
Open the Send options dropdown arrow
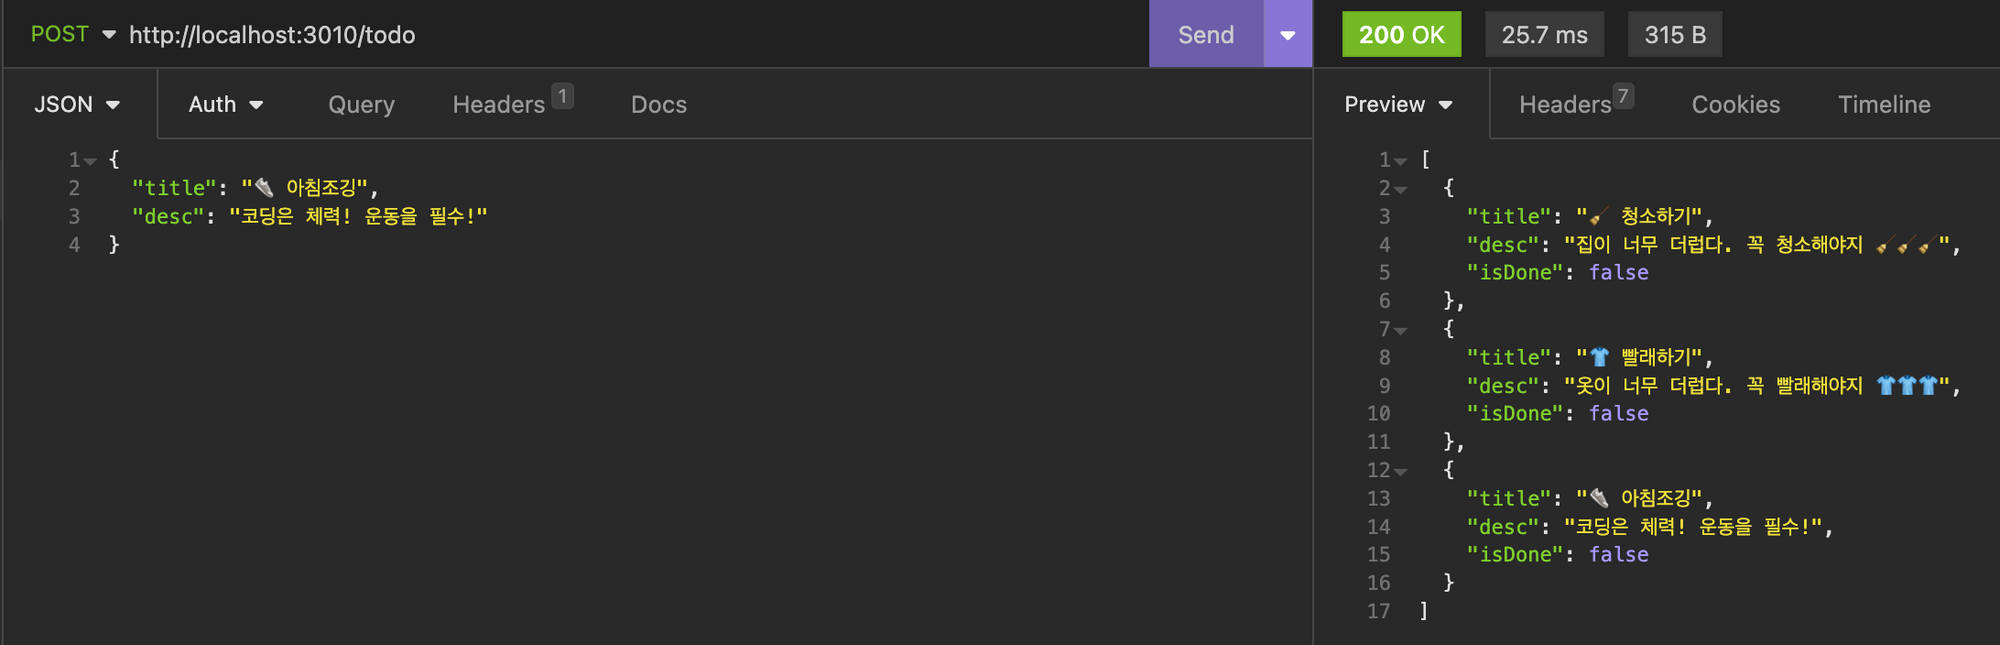pyautogui.click(x=1288, y=34)
